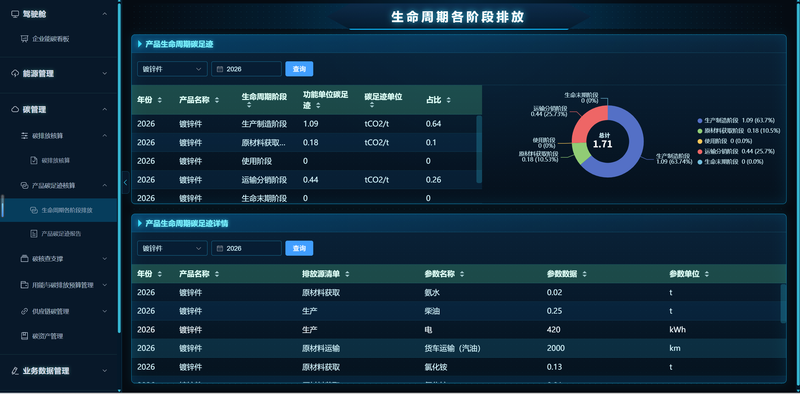Click the 碳资产管理 save icon
Image resolution: width=800 pixels, height=394 pixels.
coord(24,336)
